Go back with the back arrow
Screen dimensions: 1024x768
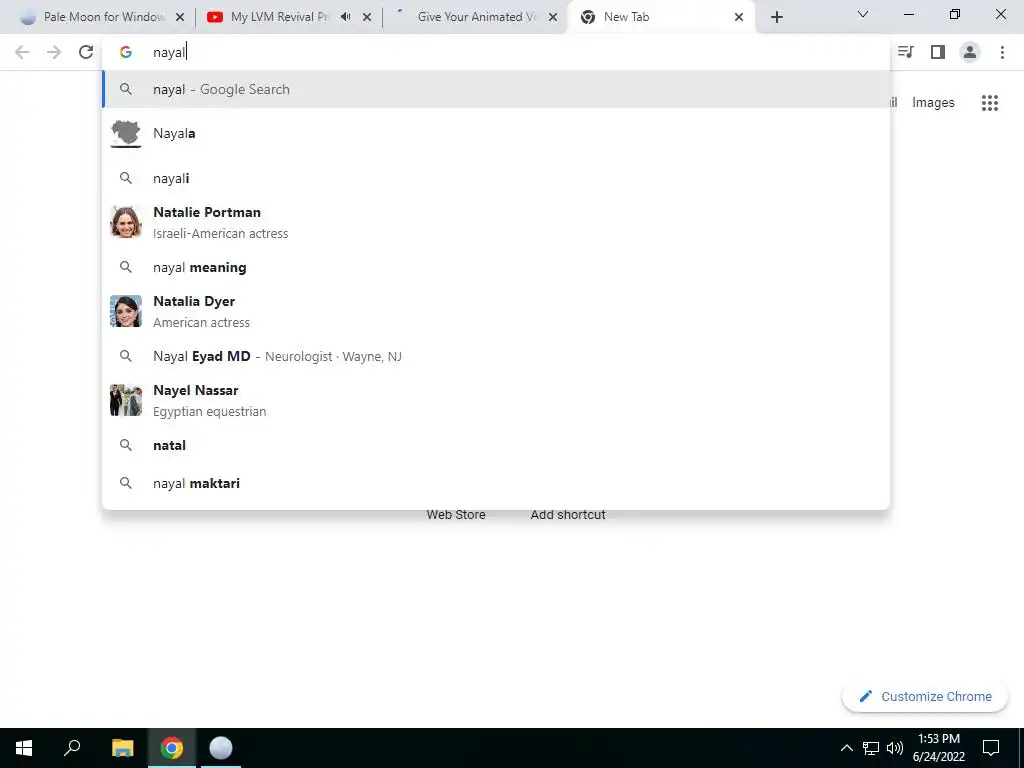[x=22, y=52]
